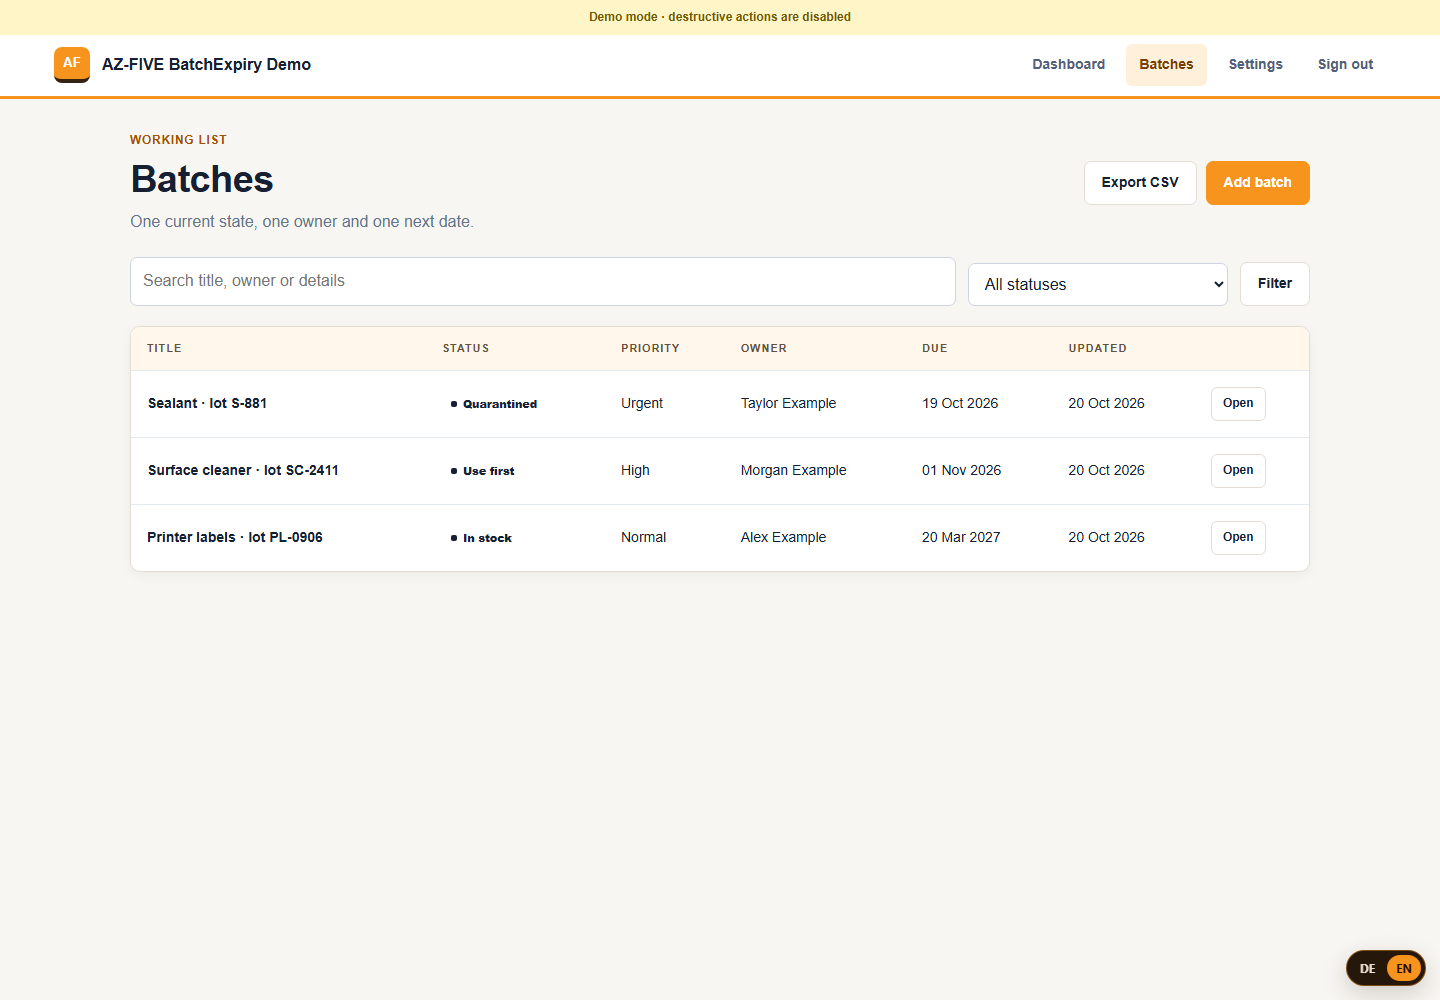
Task: Open the Sealant lot S-881 row
Action: coord(1238,404)
